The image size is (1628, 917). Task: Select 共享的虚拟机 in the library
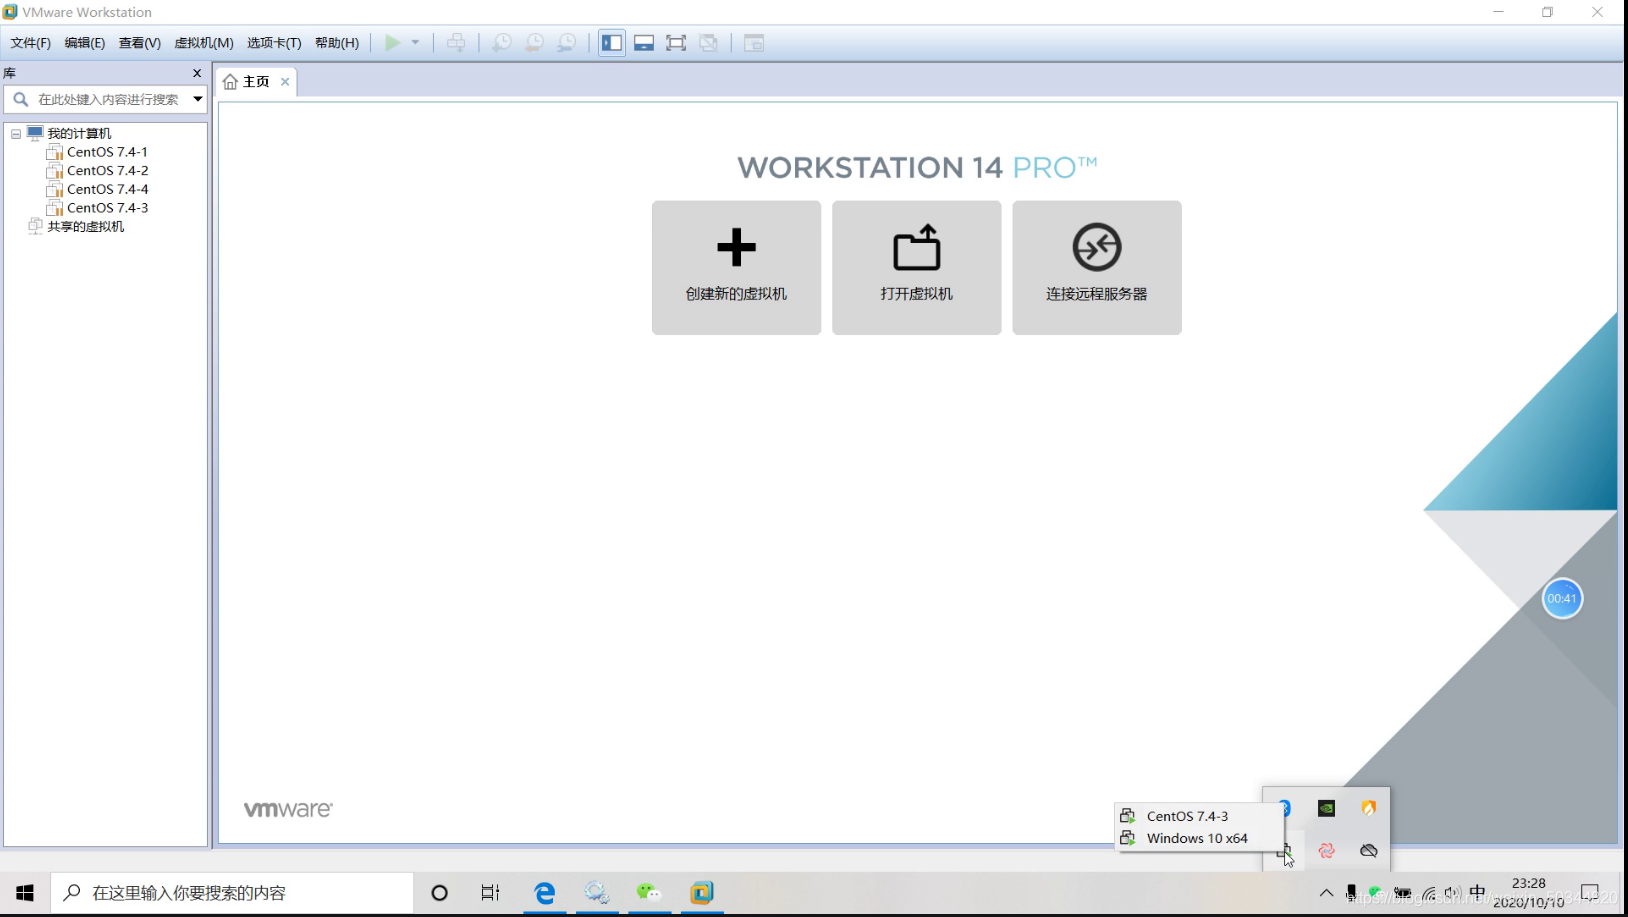pyautogui.click(x=86, y=227)
